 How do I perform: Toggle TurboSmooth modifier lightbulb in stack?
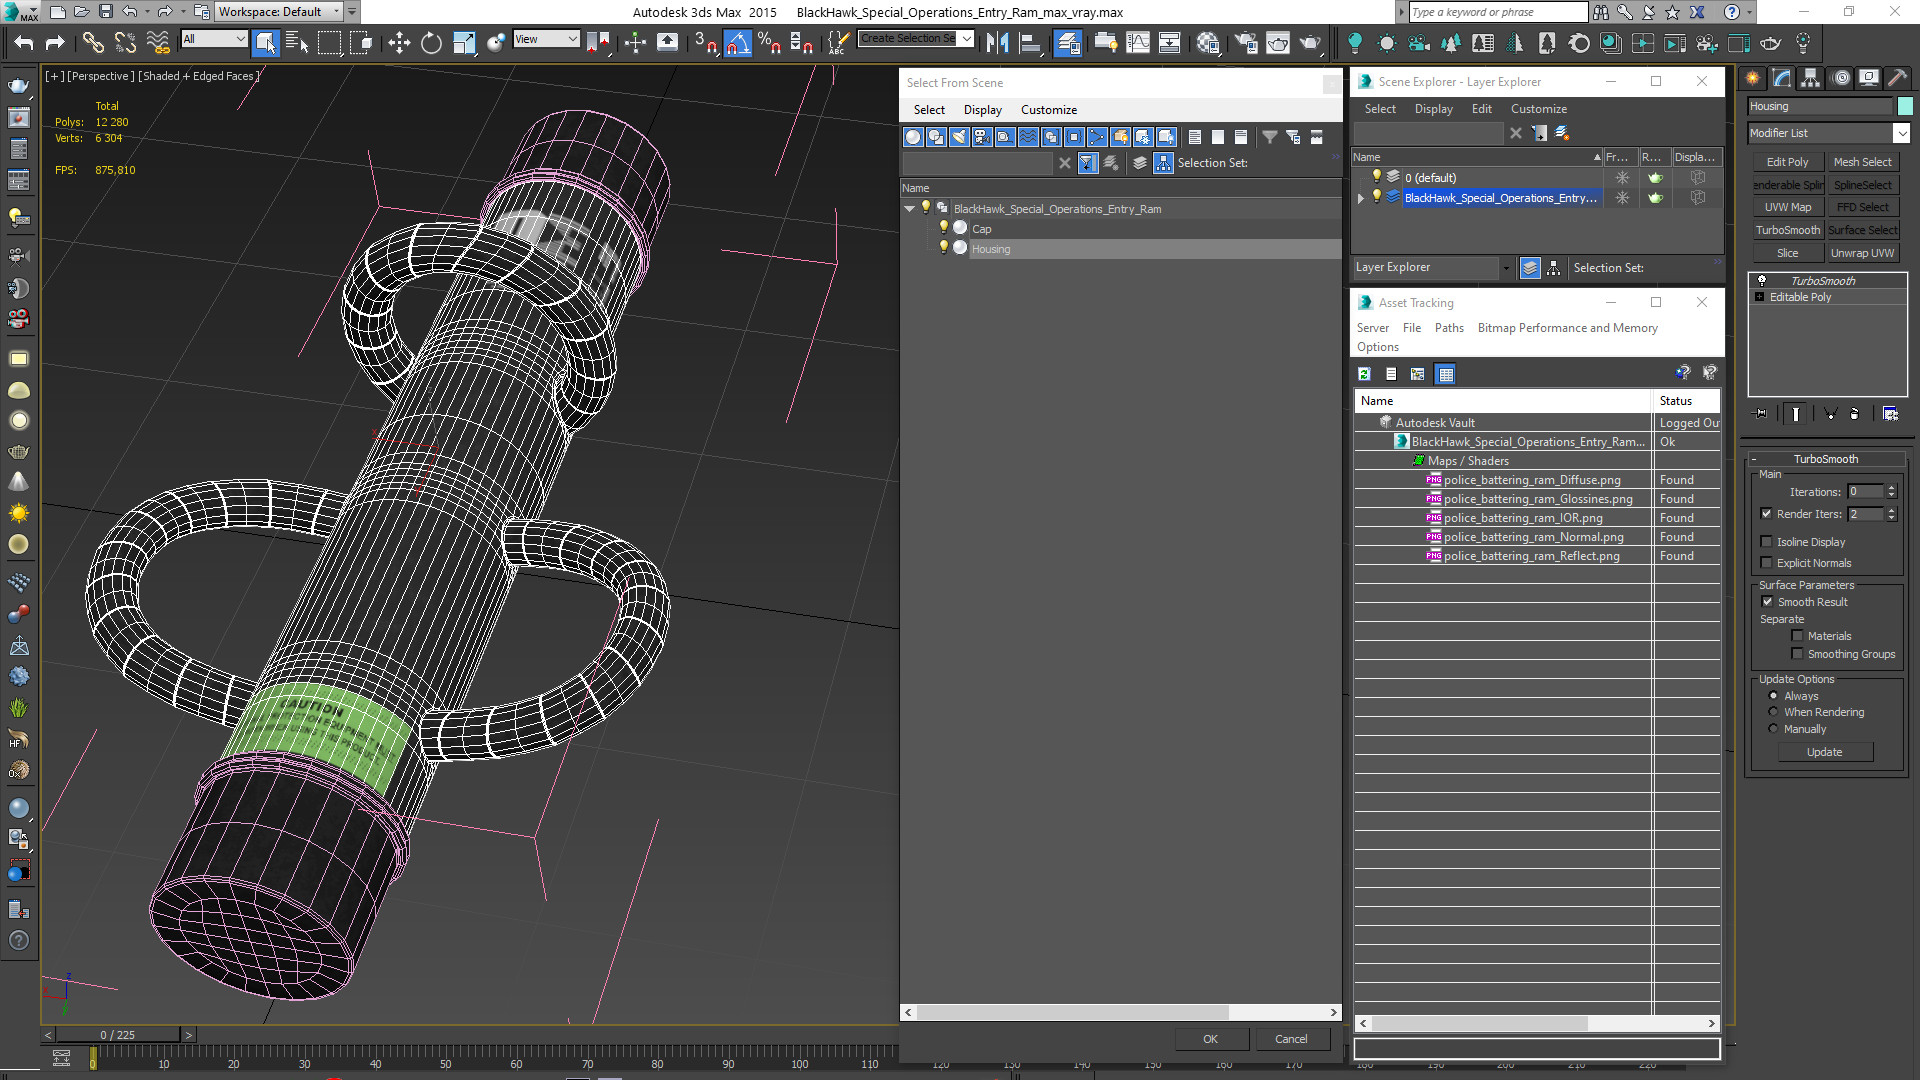1761,281
